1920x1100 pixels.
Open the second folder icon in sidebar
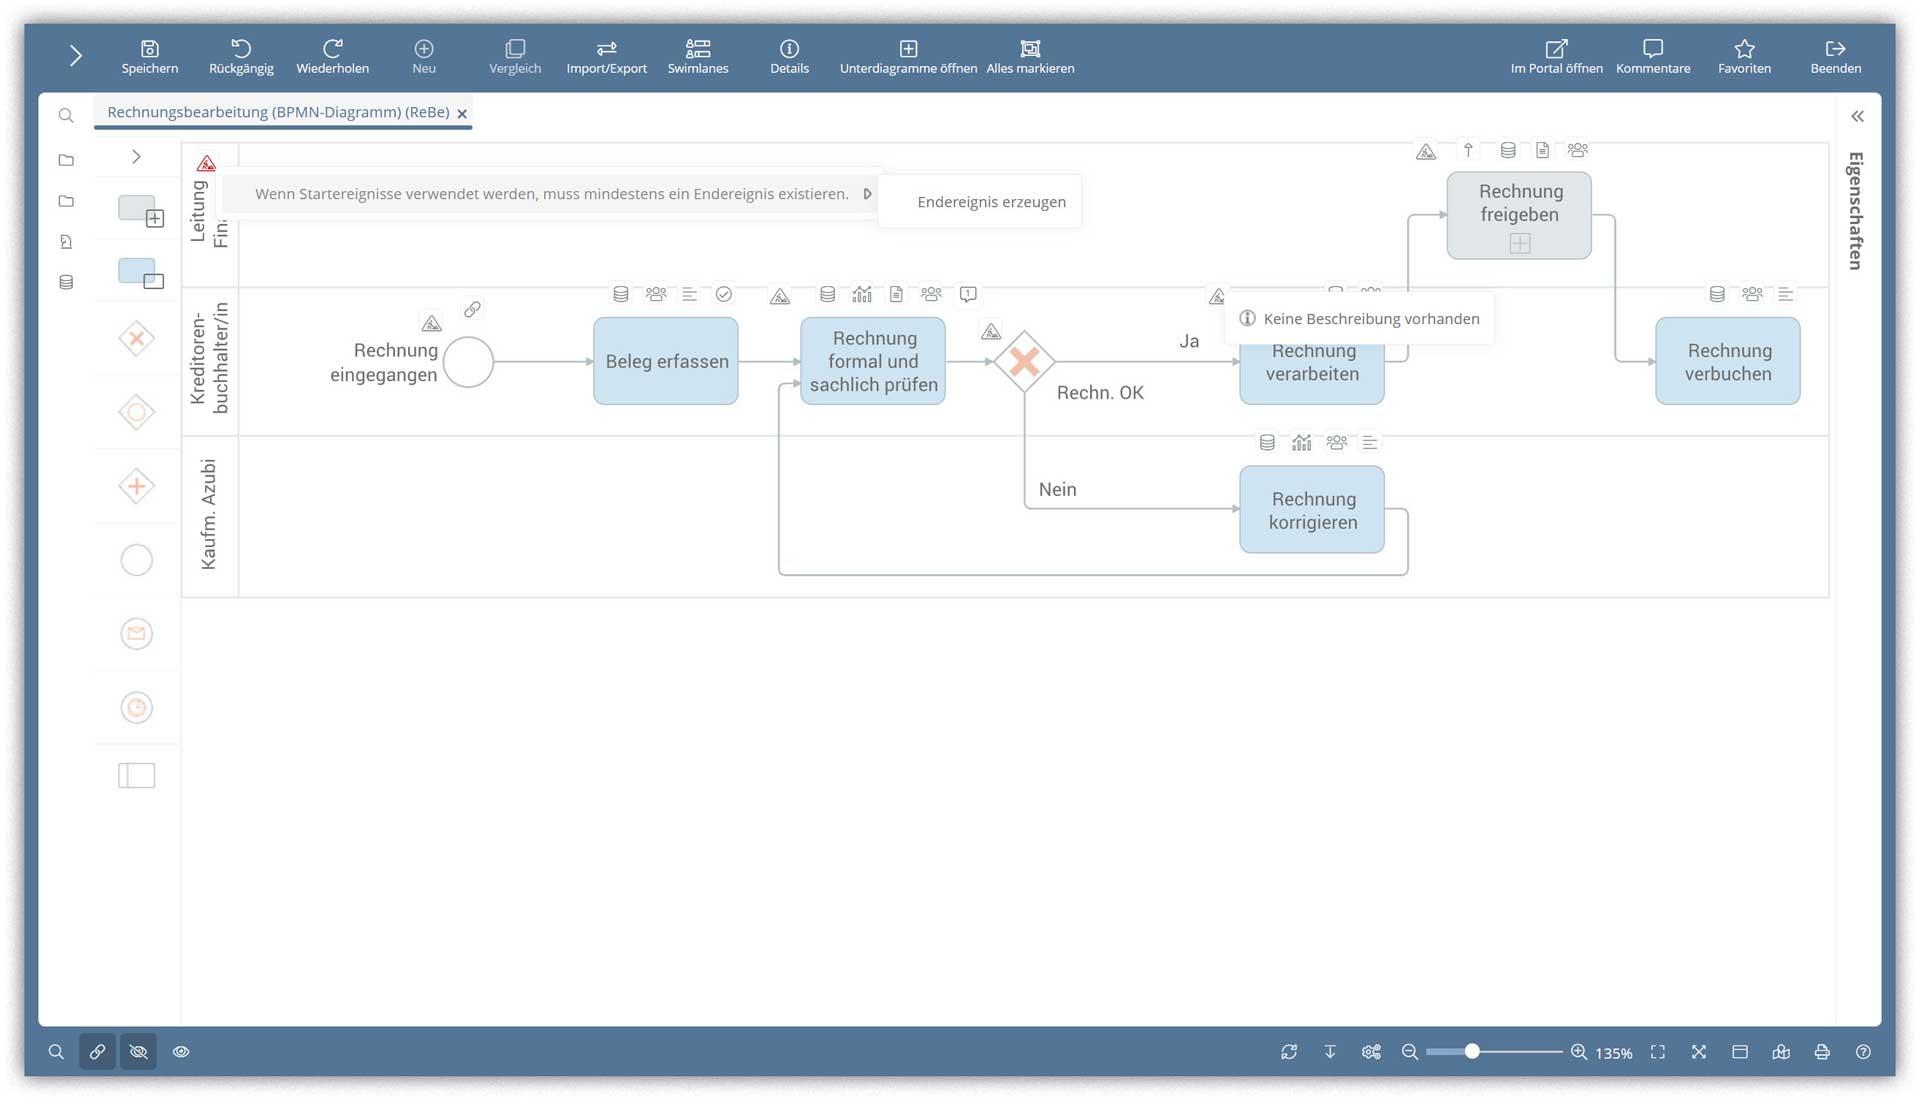[66, 201]
